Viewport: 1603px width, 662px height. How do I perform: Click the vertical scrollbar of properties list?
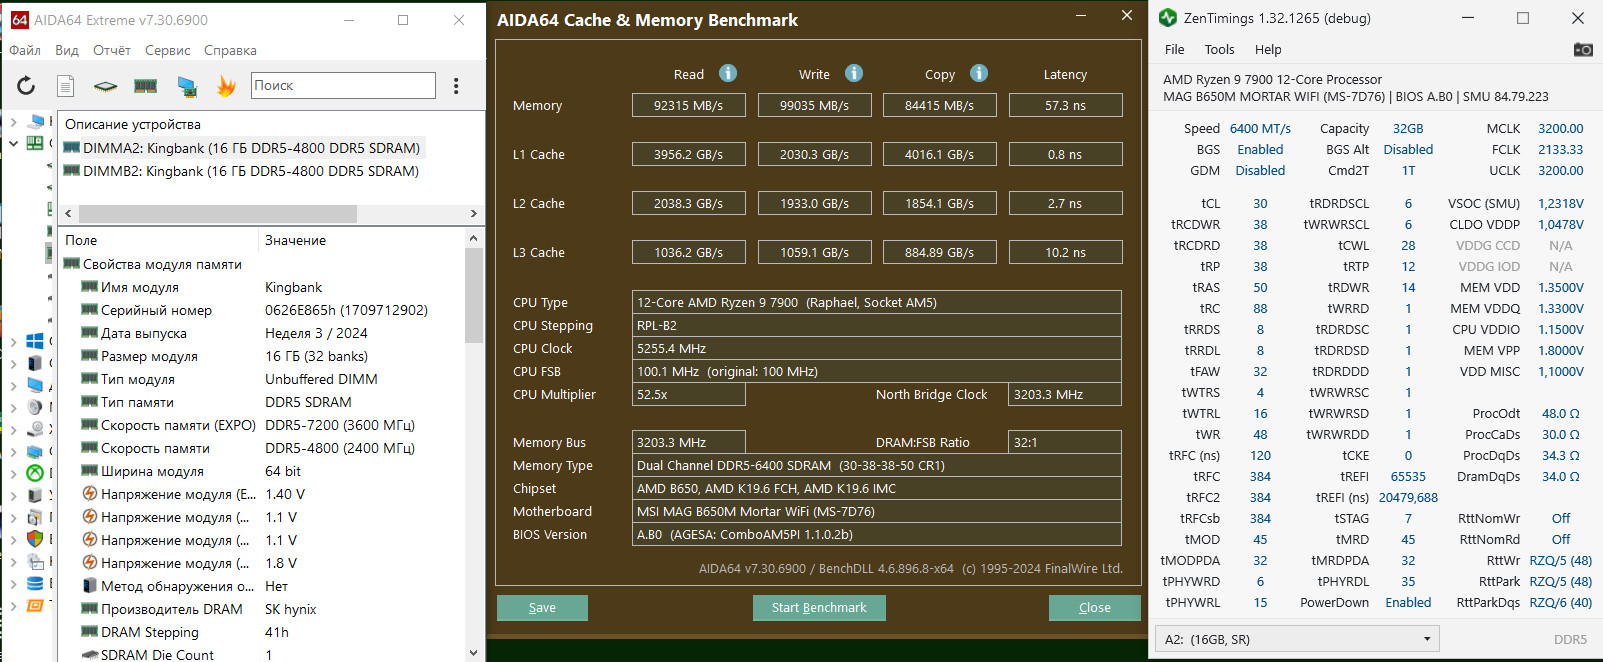[474, 295]
